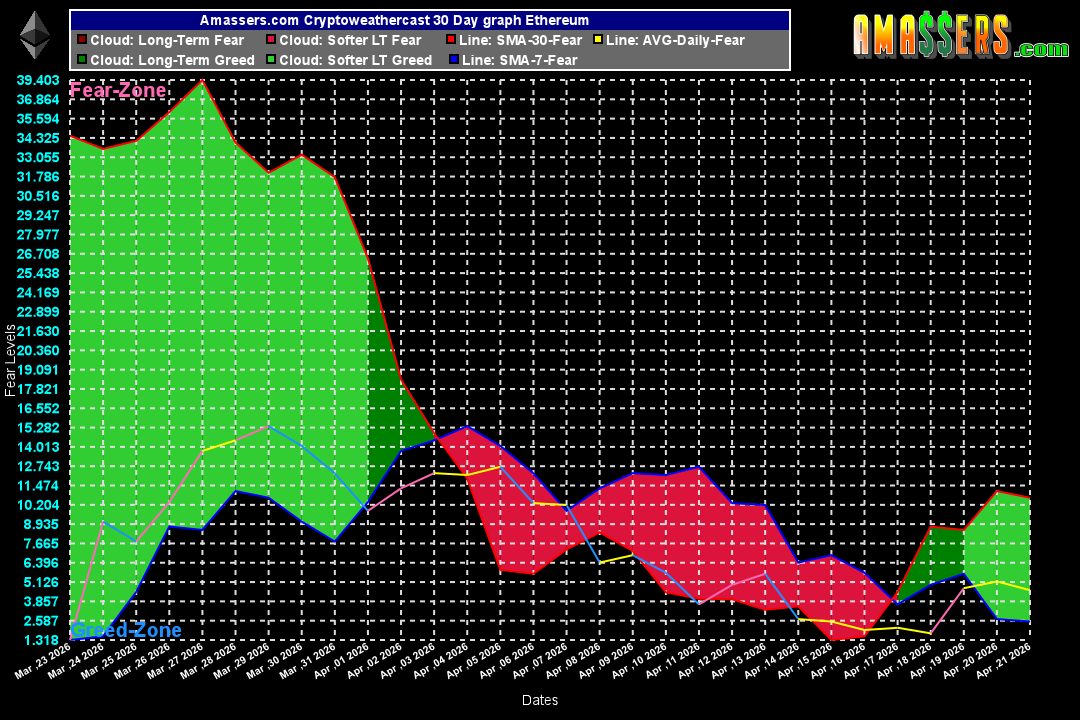Click the blue Greed-Zone label
This screenshot has width=1080, height=720.
(126, 630)
